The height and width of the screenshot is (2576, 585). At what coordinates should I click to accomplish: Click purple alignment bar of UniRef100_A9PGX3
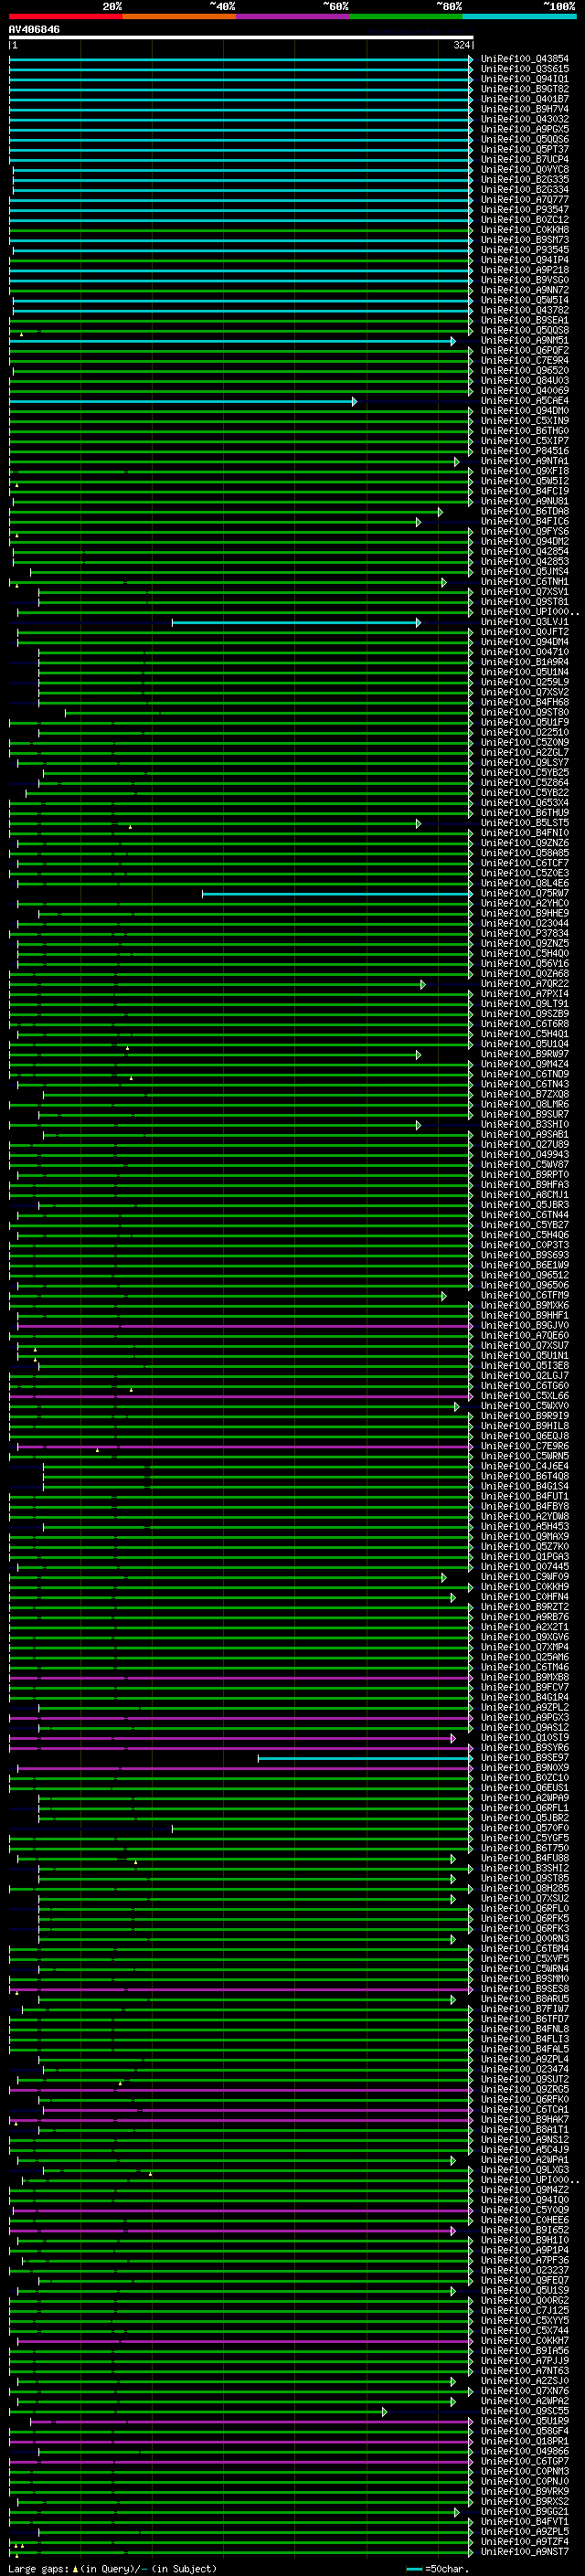[x=241, y=1719]
